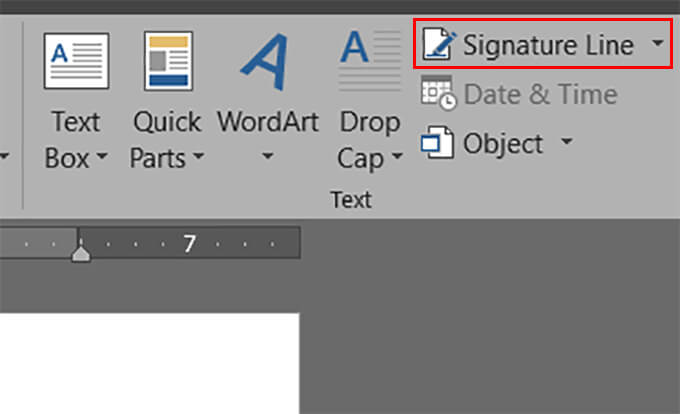Click the WordArt text label
The height and width of the screenshot is (414, 680).
click(x=267, y=122)
